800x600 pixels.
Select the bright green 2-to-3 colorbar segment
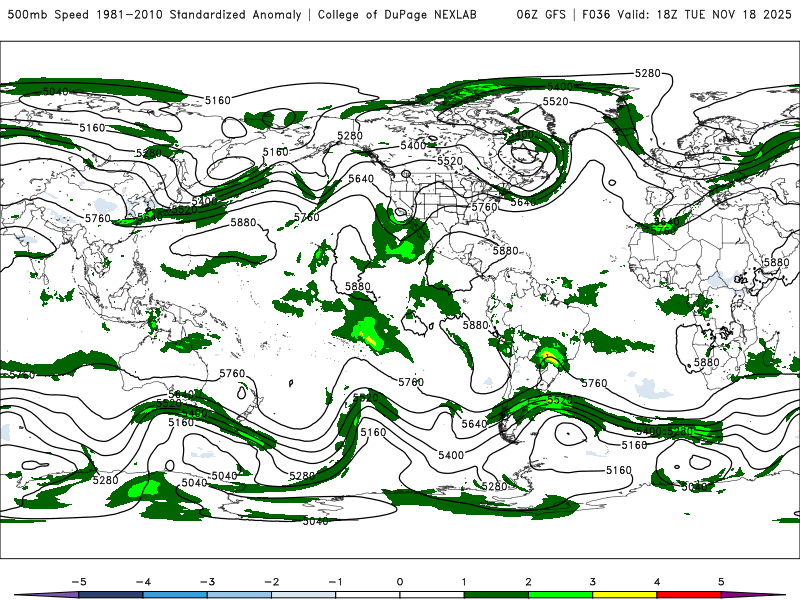coord(560,595)
